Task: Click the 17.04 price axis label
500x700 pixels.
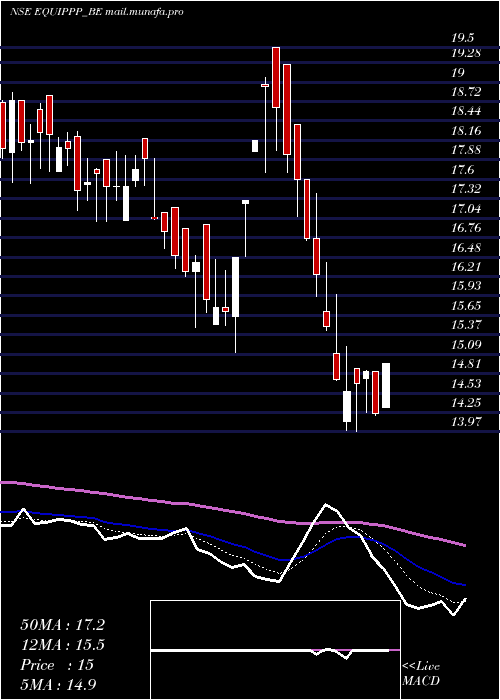Action: click(466, 208)
